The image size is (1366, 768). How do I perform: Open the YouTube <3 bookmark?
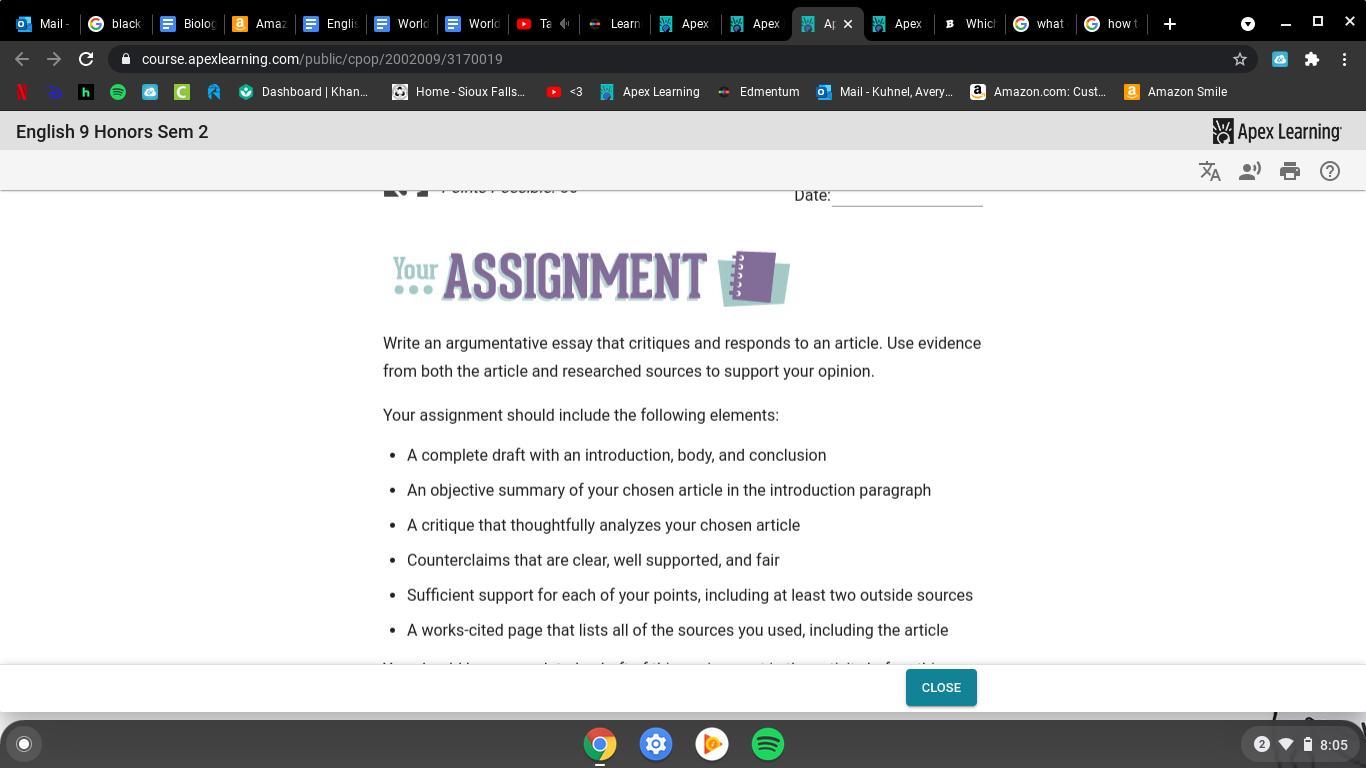(x=565, y=92)
